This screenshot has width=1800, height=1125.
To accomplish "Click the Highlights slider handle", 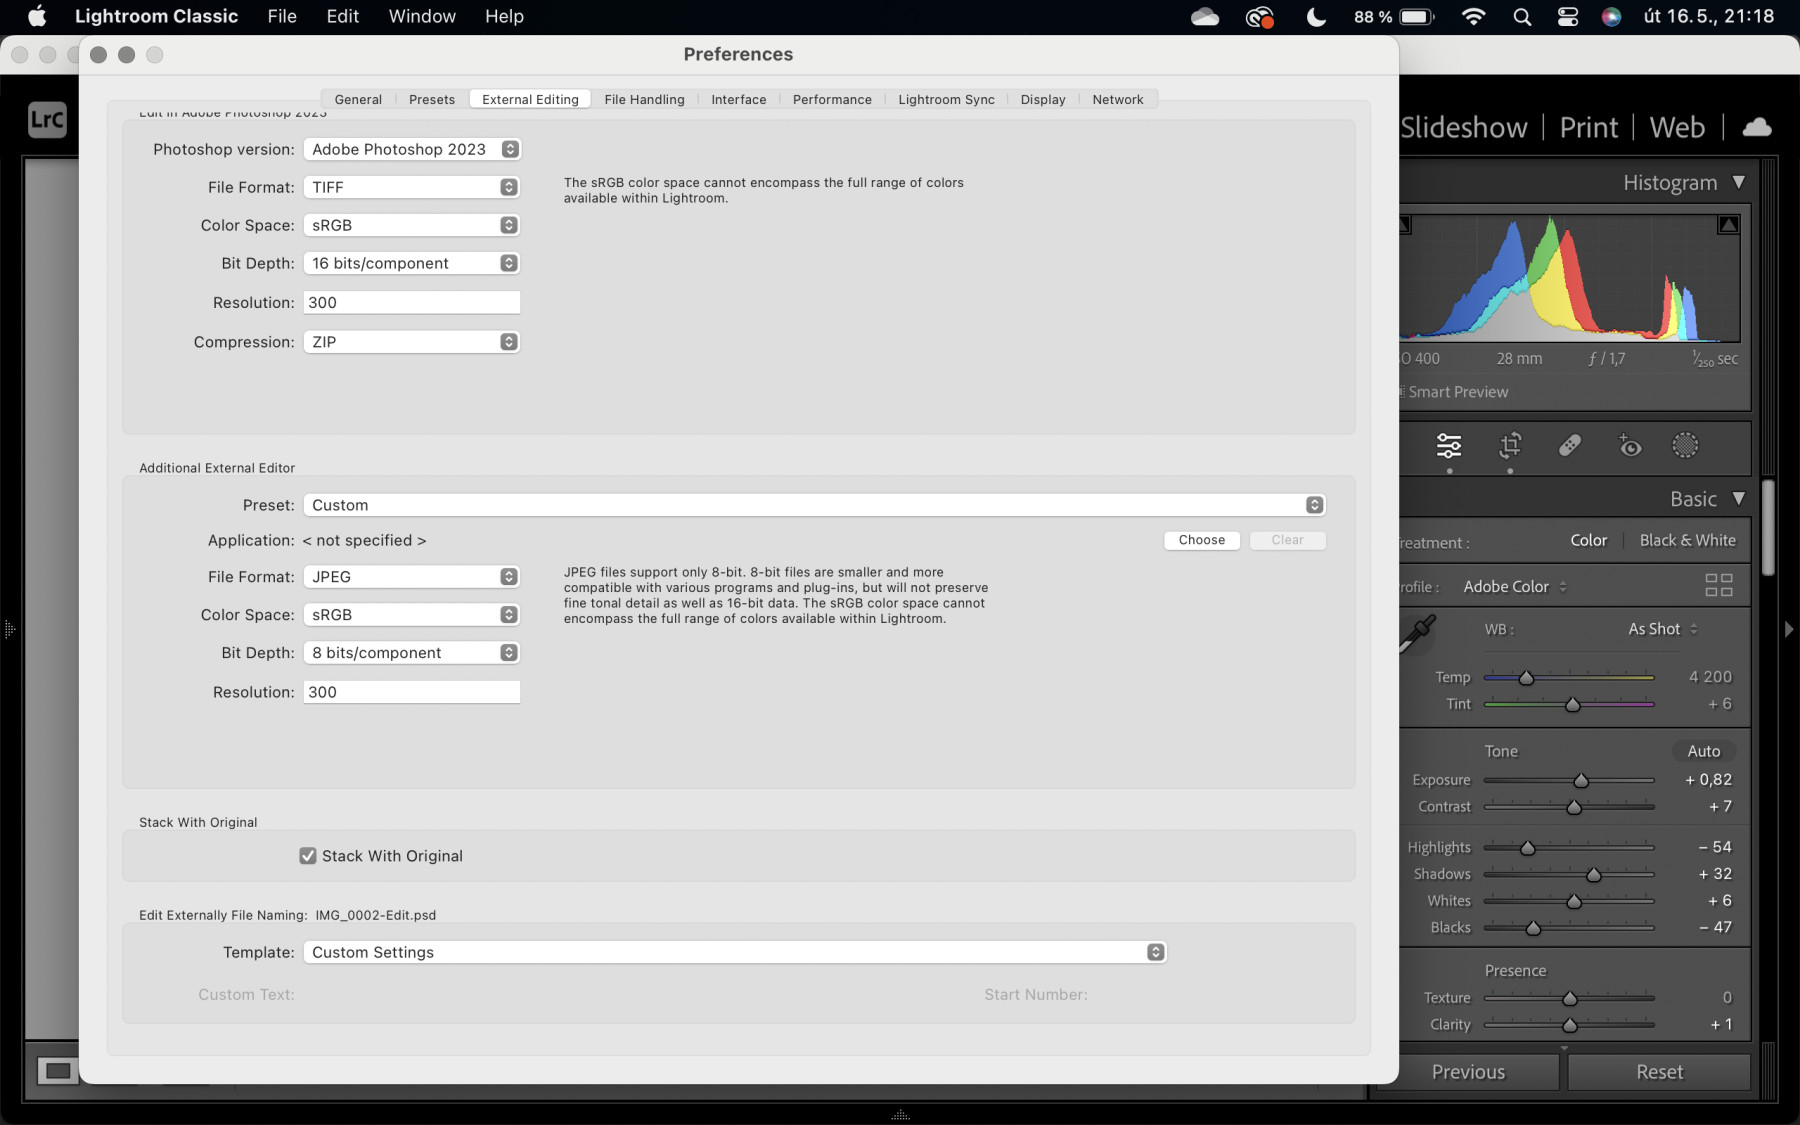I will point(1527,848).
